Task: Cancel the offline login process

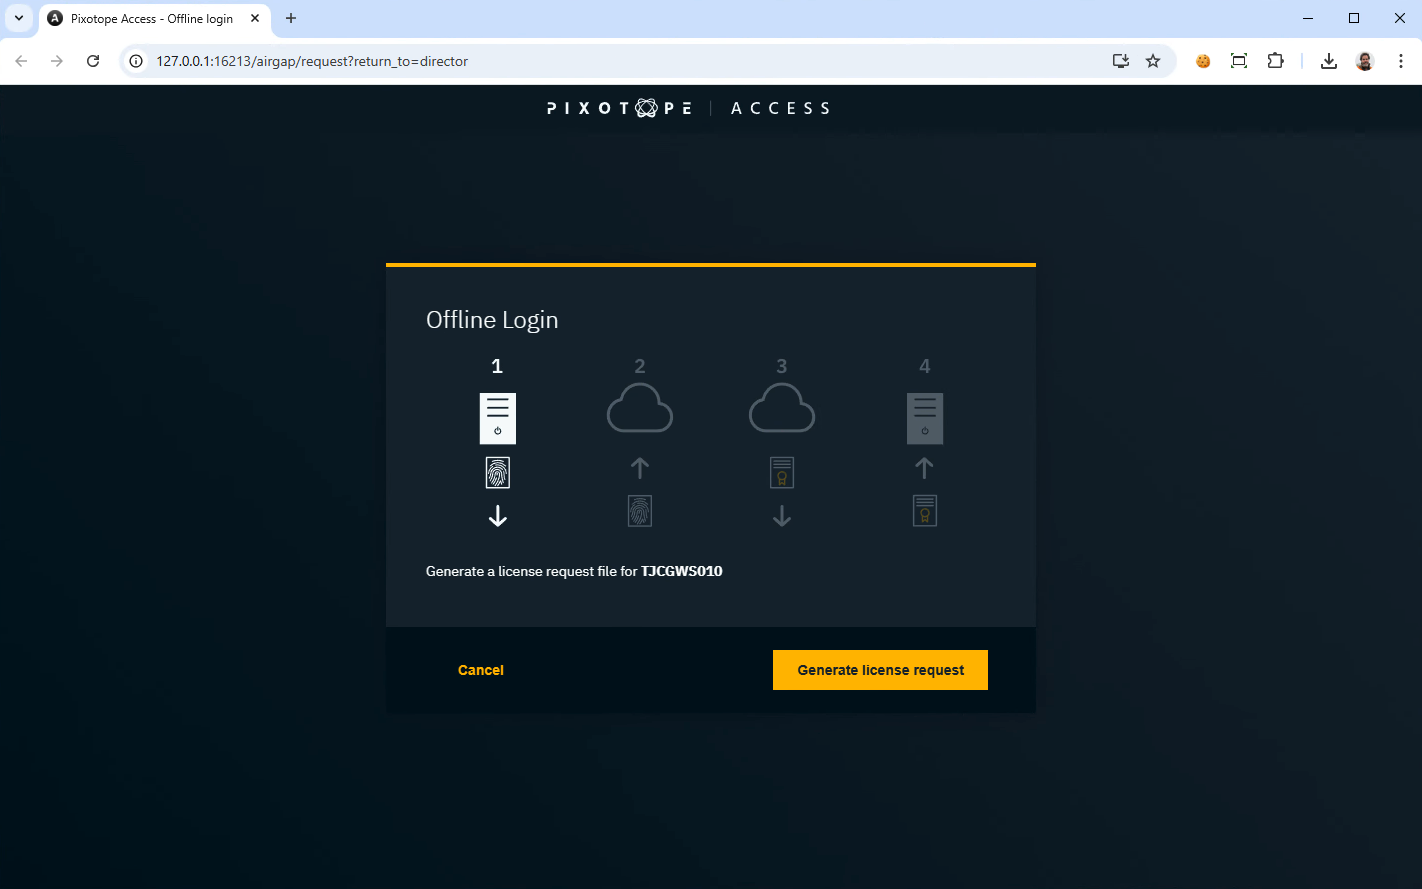Action: click(481, 669)
